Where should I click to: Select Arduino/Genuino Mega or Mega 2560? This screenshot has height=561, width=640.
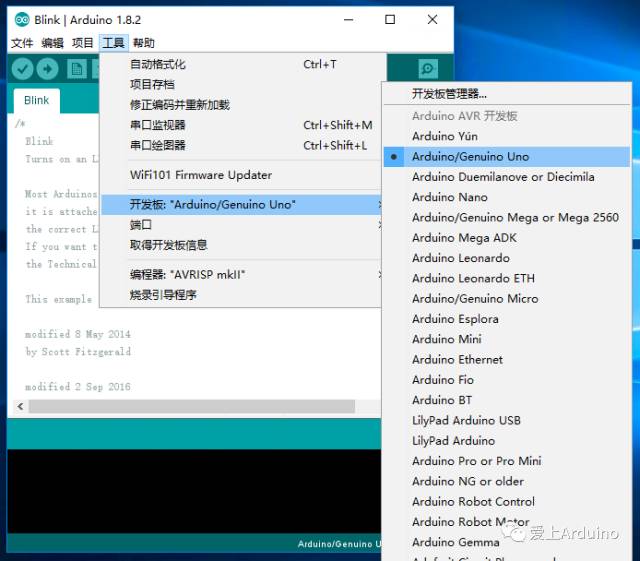pos(507,218)
